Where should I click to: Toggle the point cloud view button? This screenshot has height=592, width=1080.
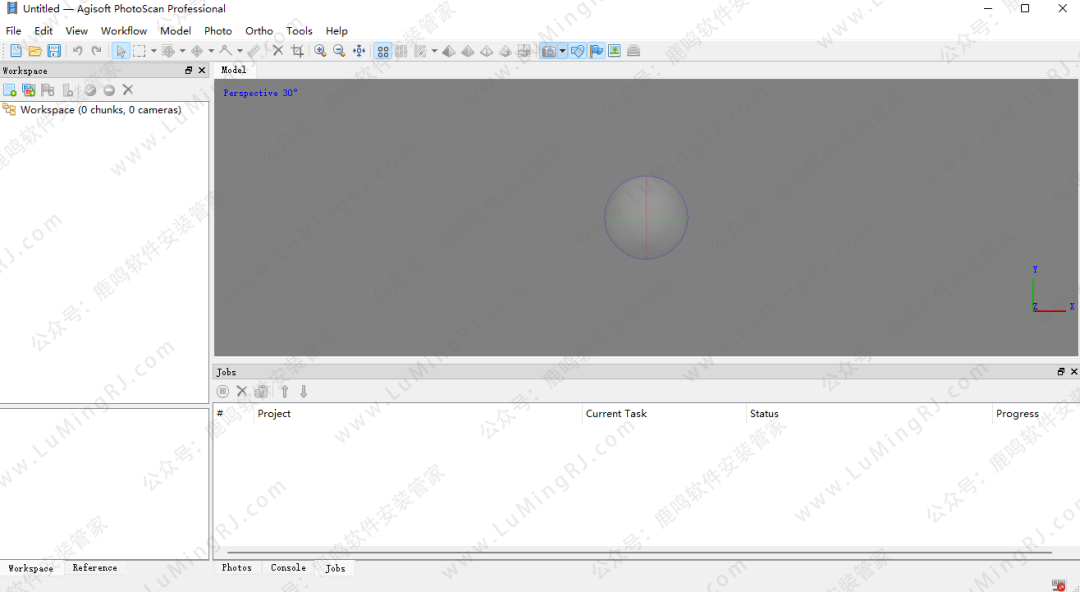[383, 51]
